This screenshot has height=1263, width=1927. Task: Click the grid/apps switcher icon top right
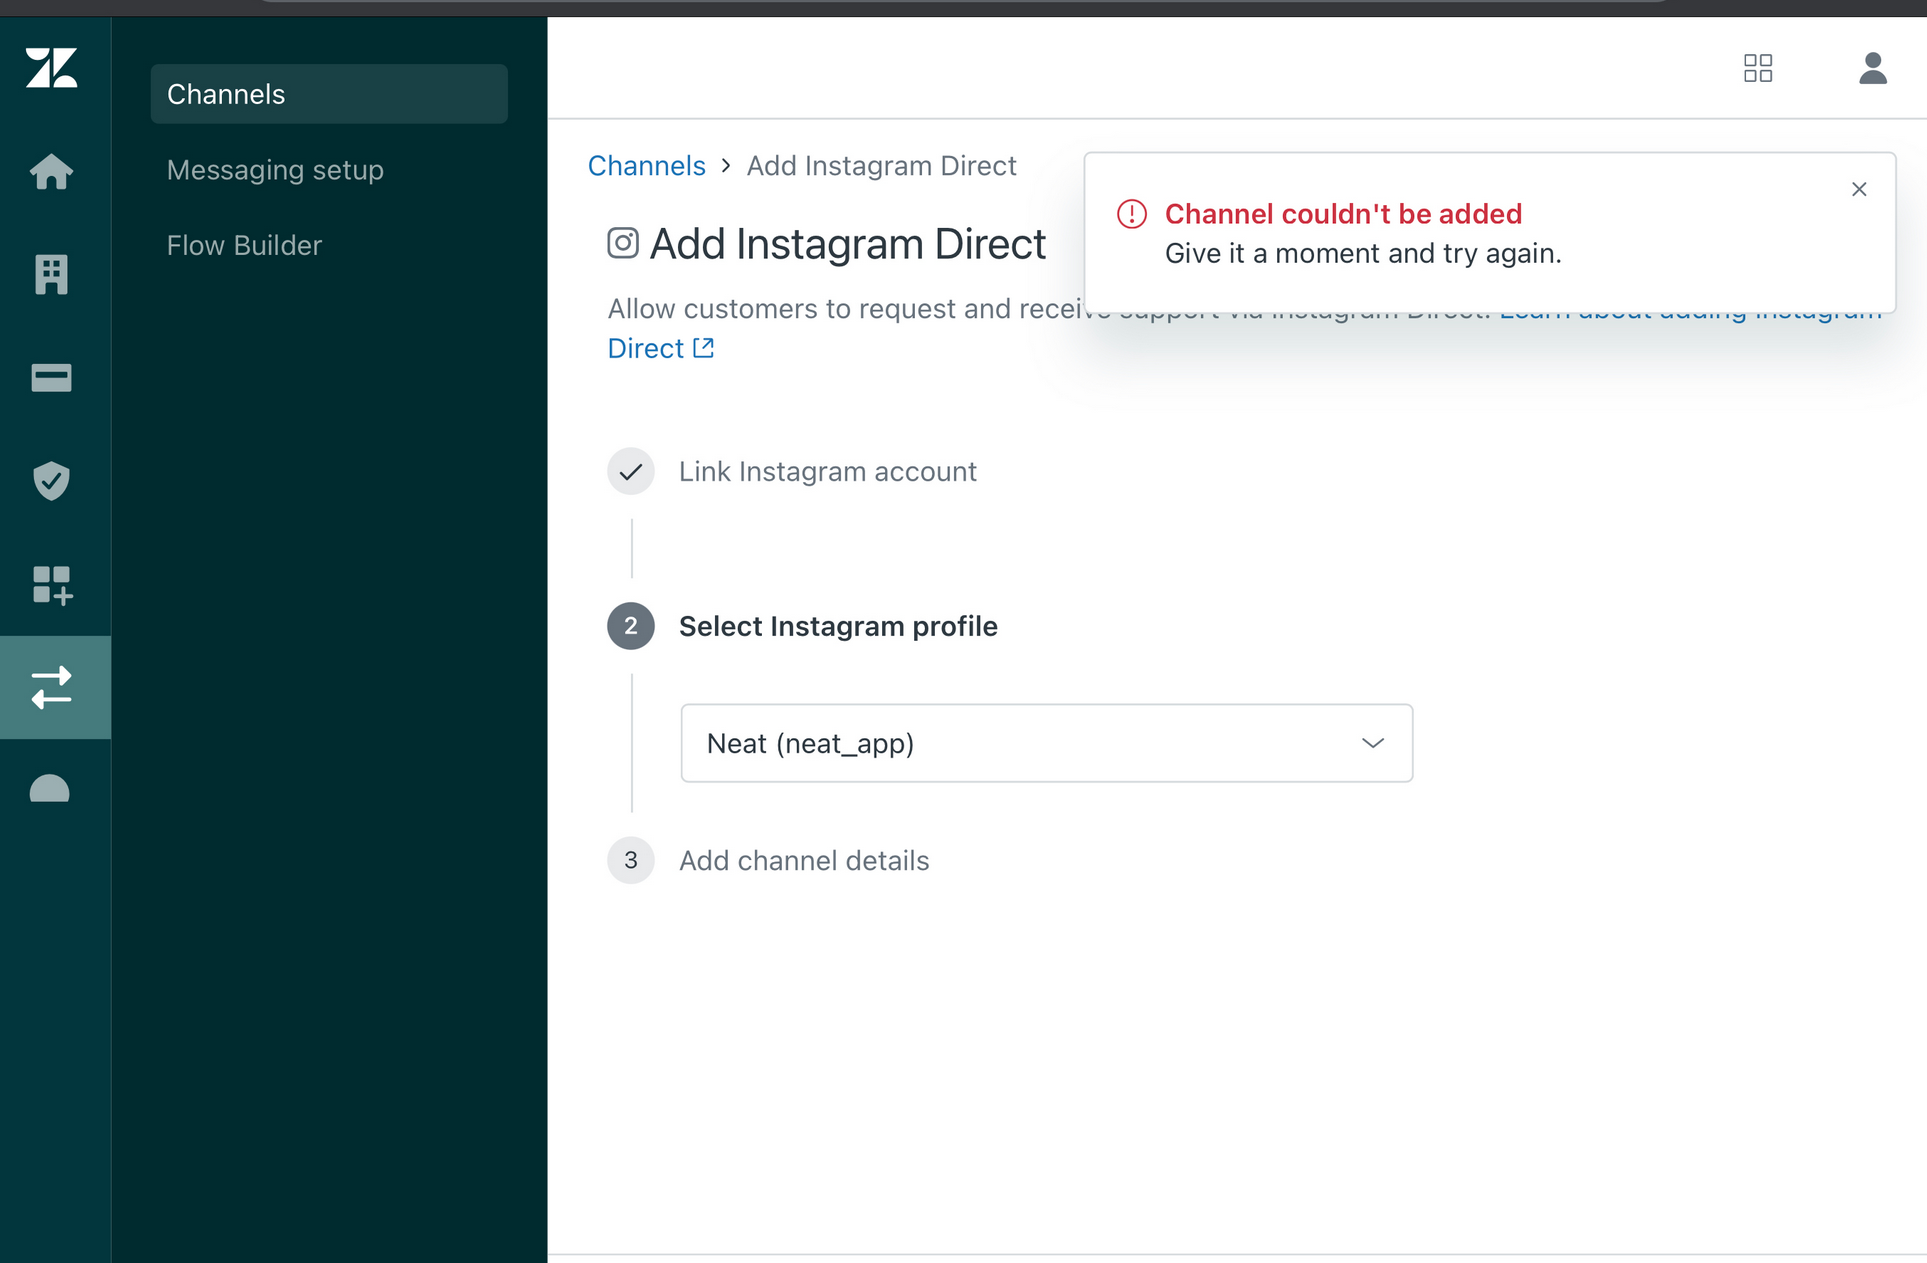pyautogui.click(x=1758, y=65)
